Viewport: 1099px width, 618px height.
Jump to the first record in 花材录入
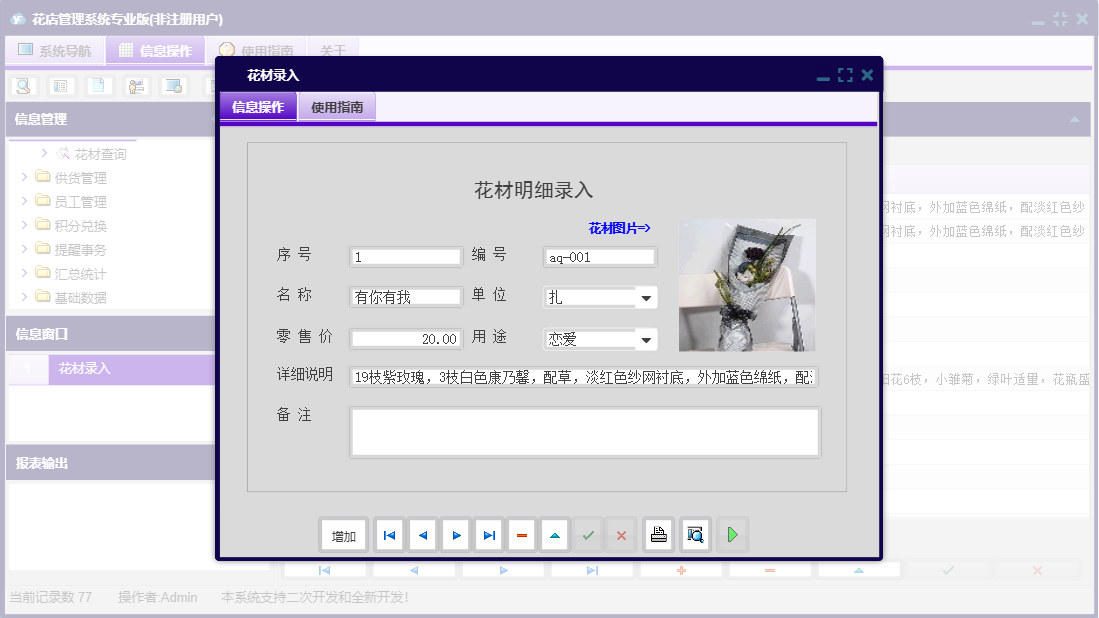389,534
